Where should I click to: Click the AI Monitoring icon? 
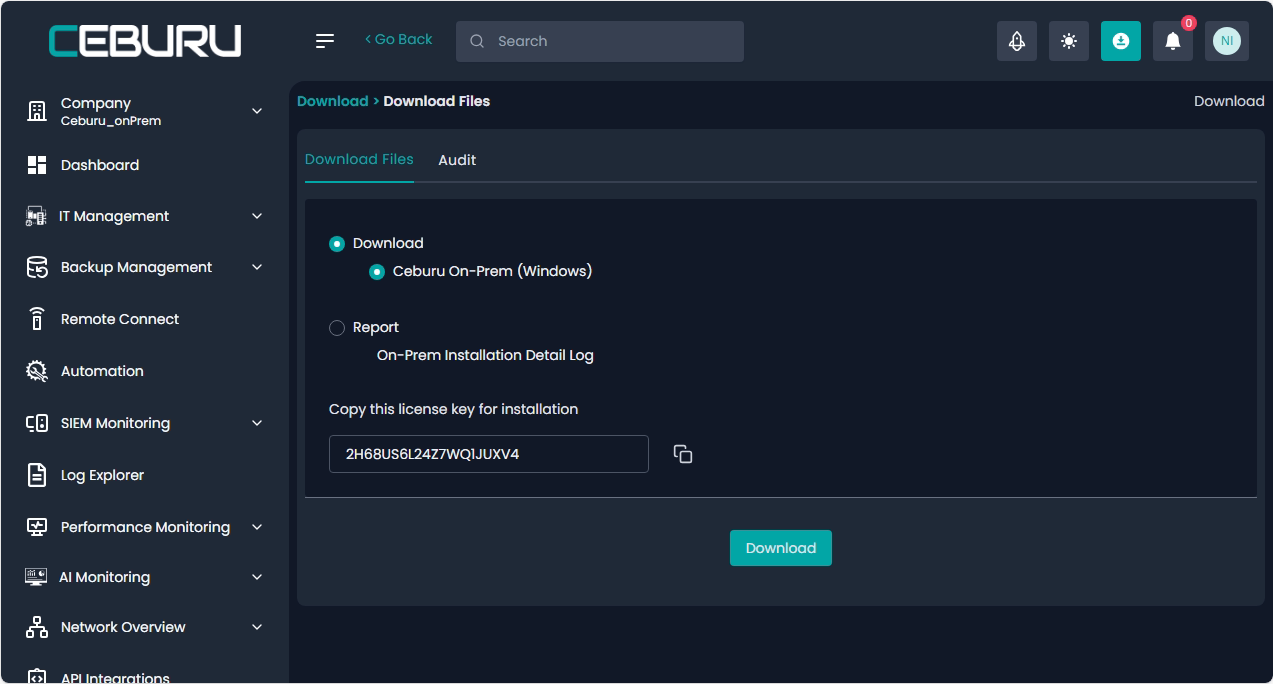(x=36, y=577)
